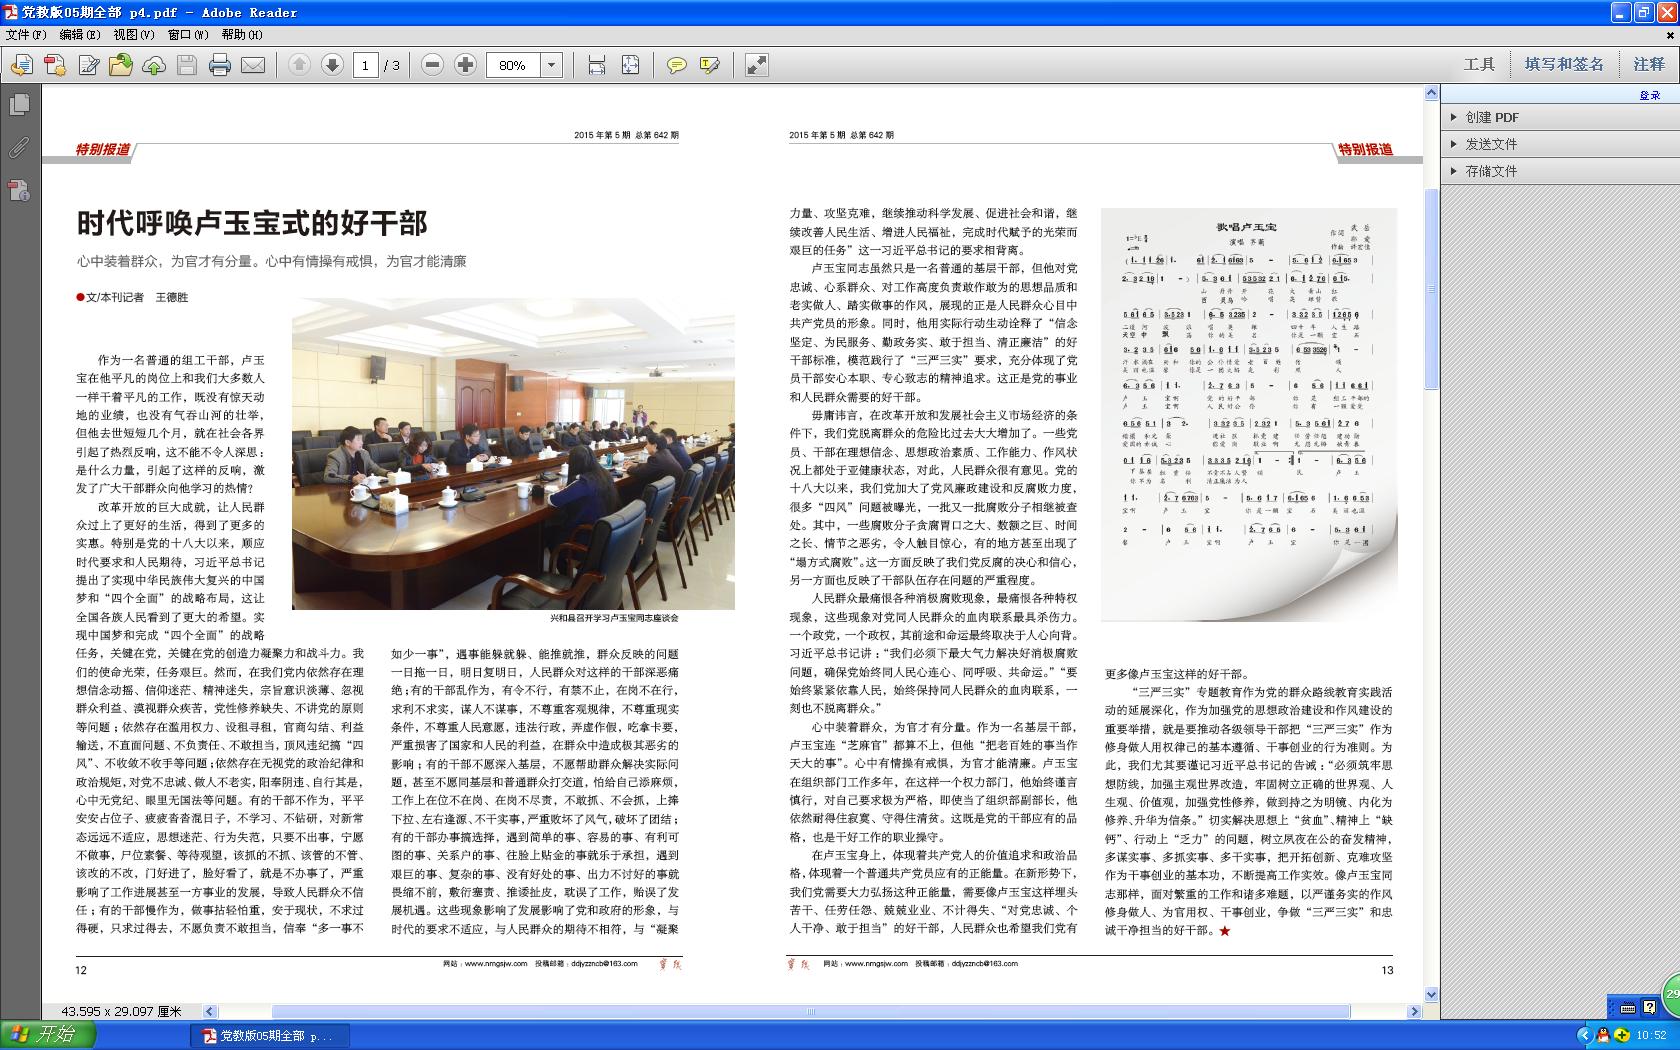Click the zoom in plus button
This screenshot has height=1050, width=1680.
pyautogui.click(x=465, y=65)
